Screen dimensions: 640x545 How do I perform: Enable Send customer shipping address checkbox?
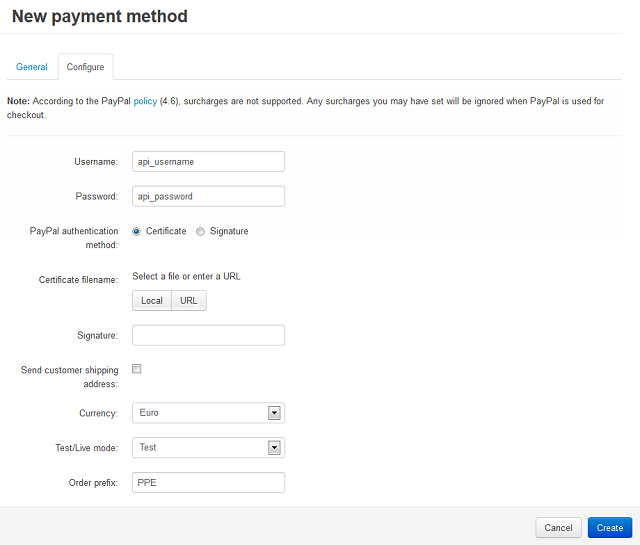[137, 369]
